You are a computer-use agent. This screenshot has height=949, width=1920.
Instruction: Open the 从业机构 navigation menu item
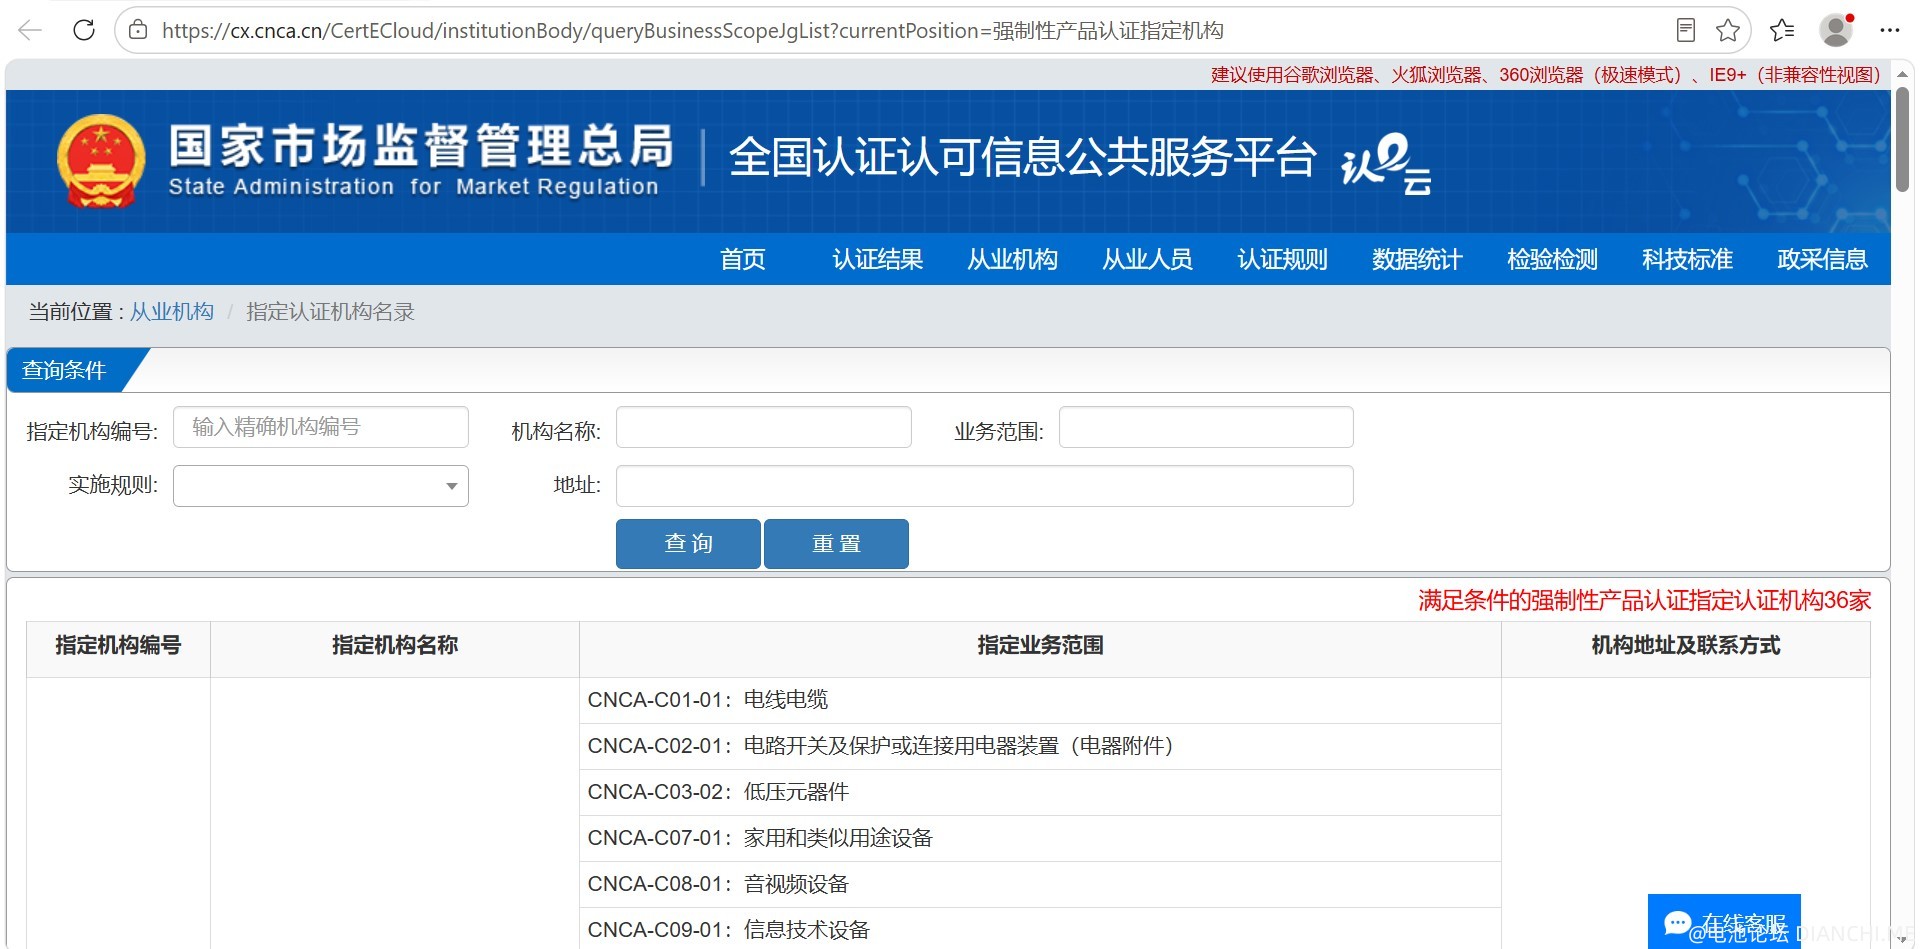tap(1012, 259)
